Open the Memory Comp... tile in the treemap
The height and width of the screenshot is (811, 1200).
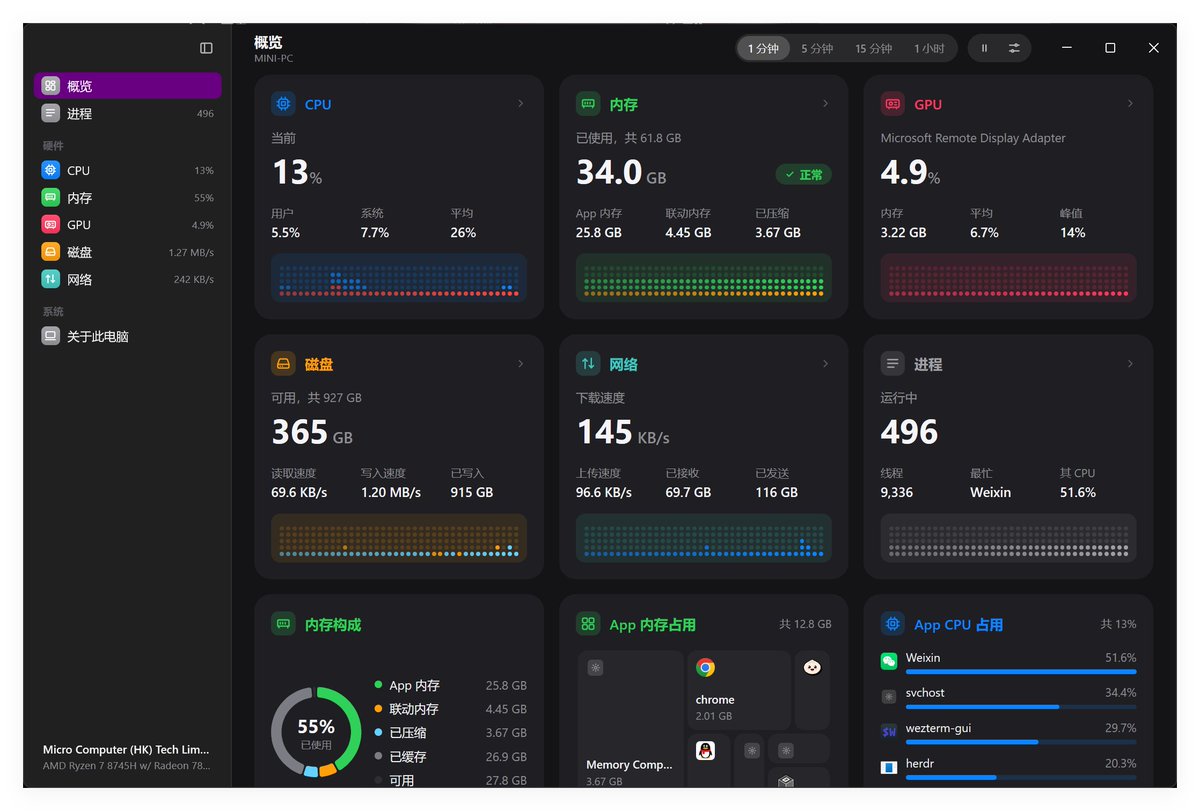click(x=630, y=720)
